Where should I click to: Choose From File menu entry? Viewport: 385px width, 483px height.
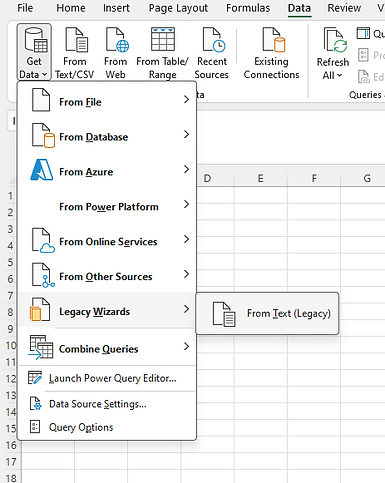tap(107, 101)
